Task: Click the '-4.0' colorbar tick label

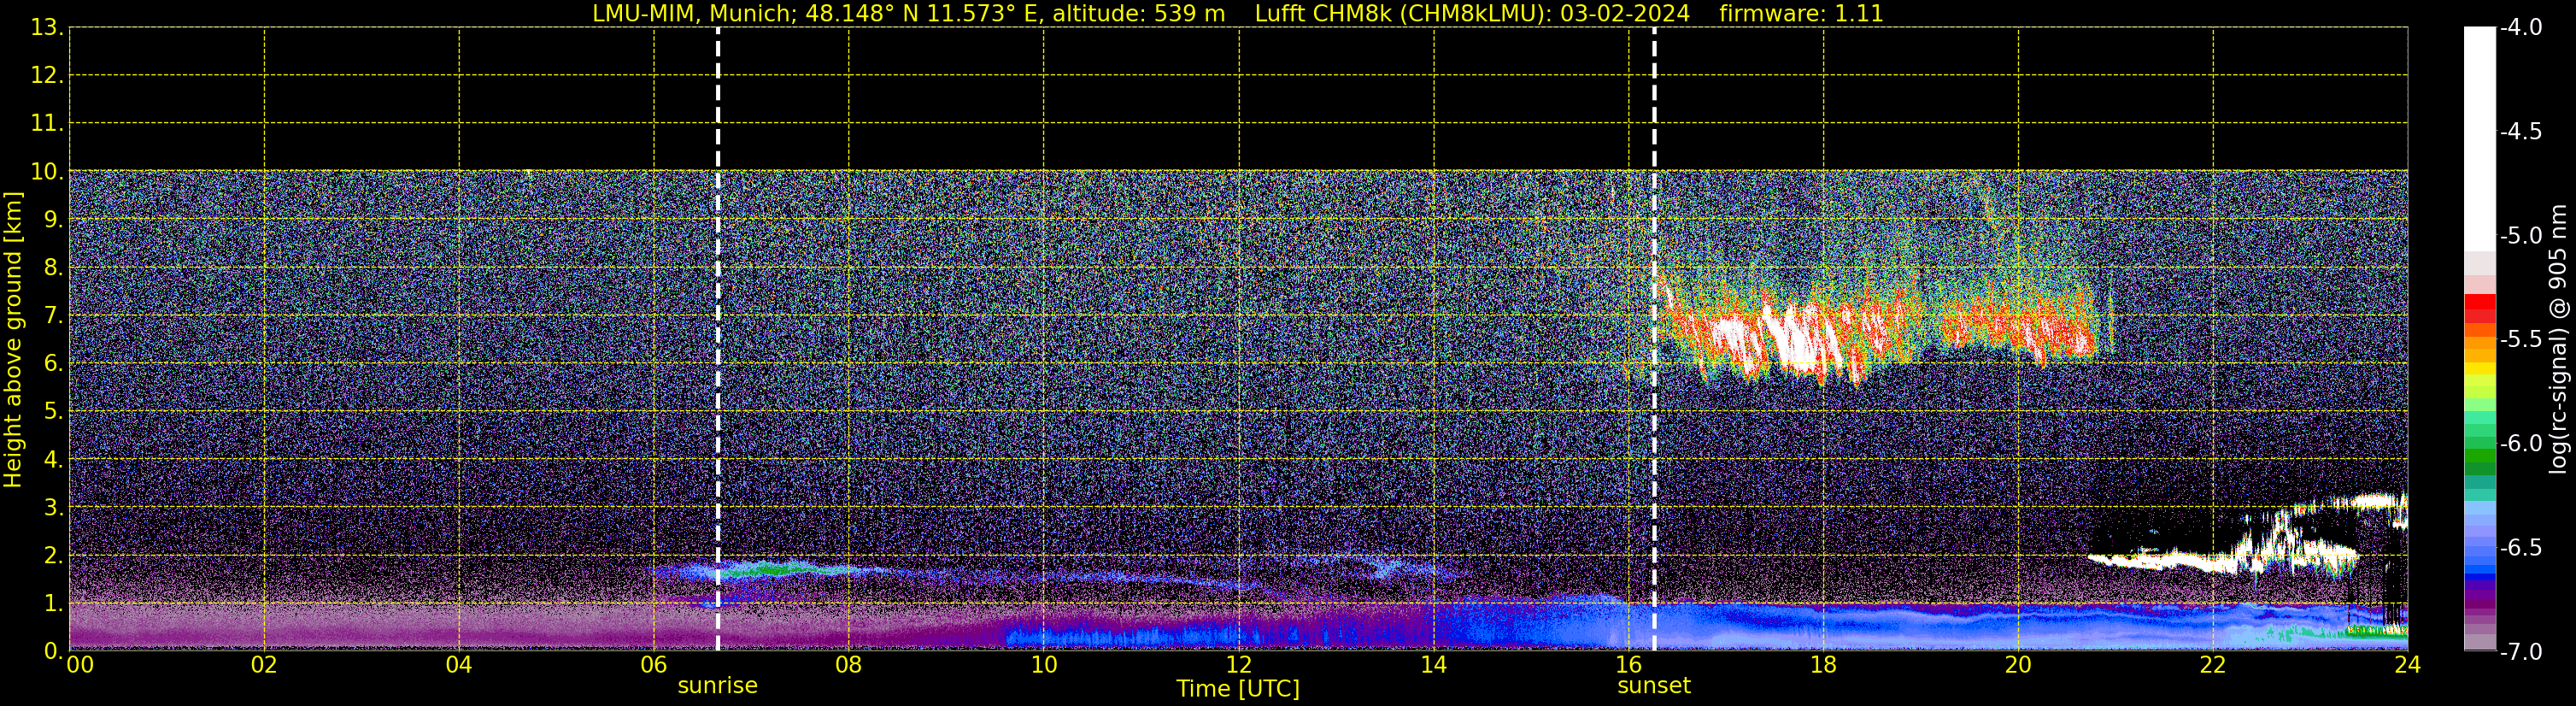Action: (x=2520, y=28)
